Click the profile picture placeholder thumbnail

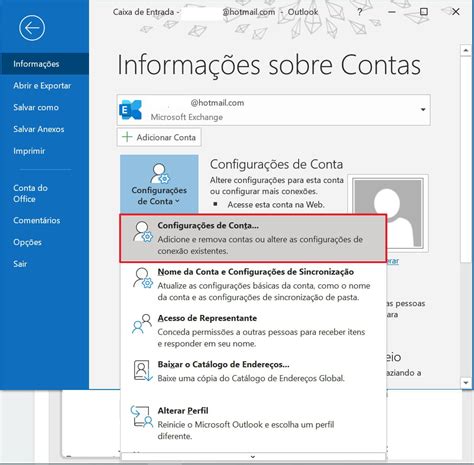(388, 213)
